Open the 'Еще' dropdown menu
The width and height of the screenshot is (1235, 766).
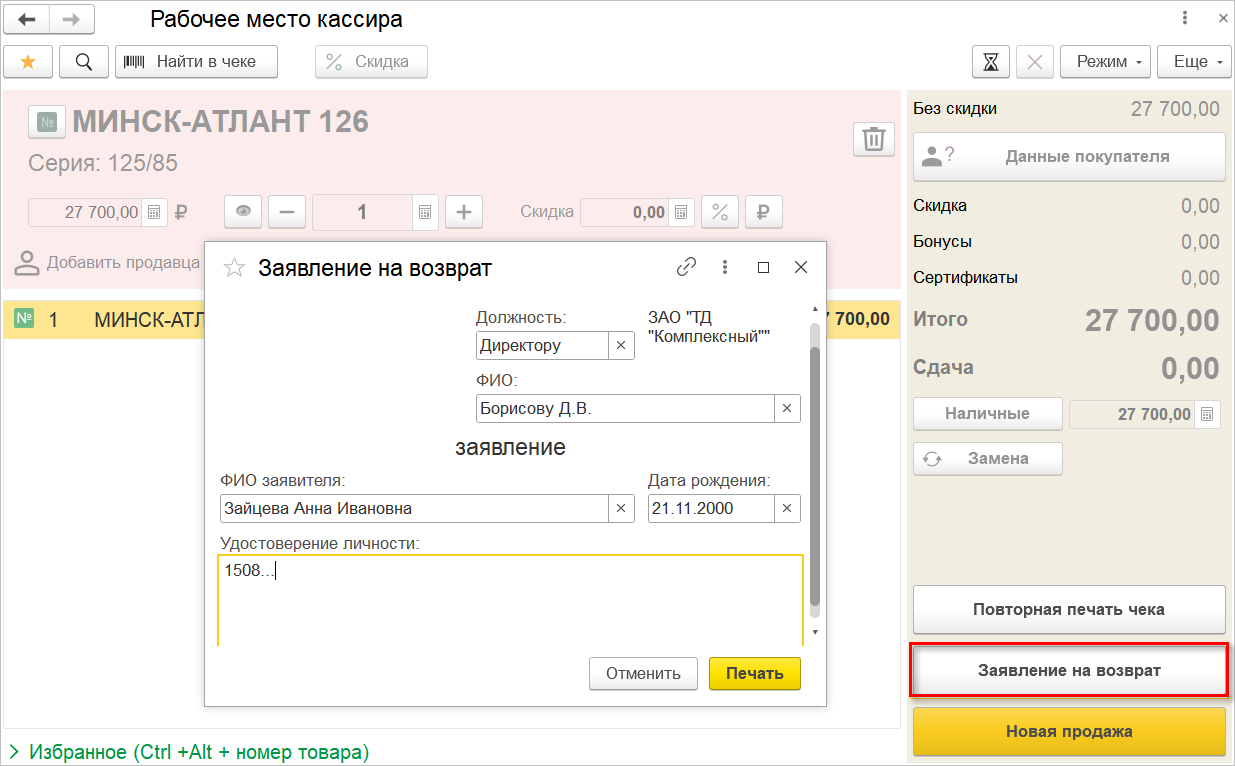pos(1194,62)
